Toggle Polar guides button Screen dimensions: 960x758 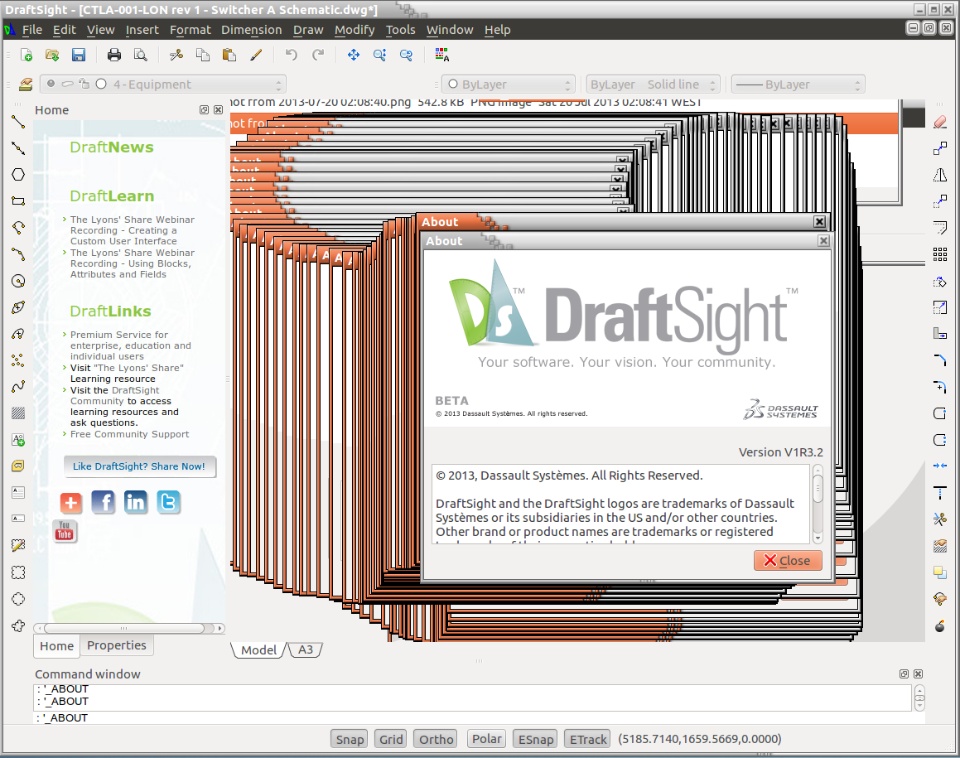point(487,739)
